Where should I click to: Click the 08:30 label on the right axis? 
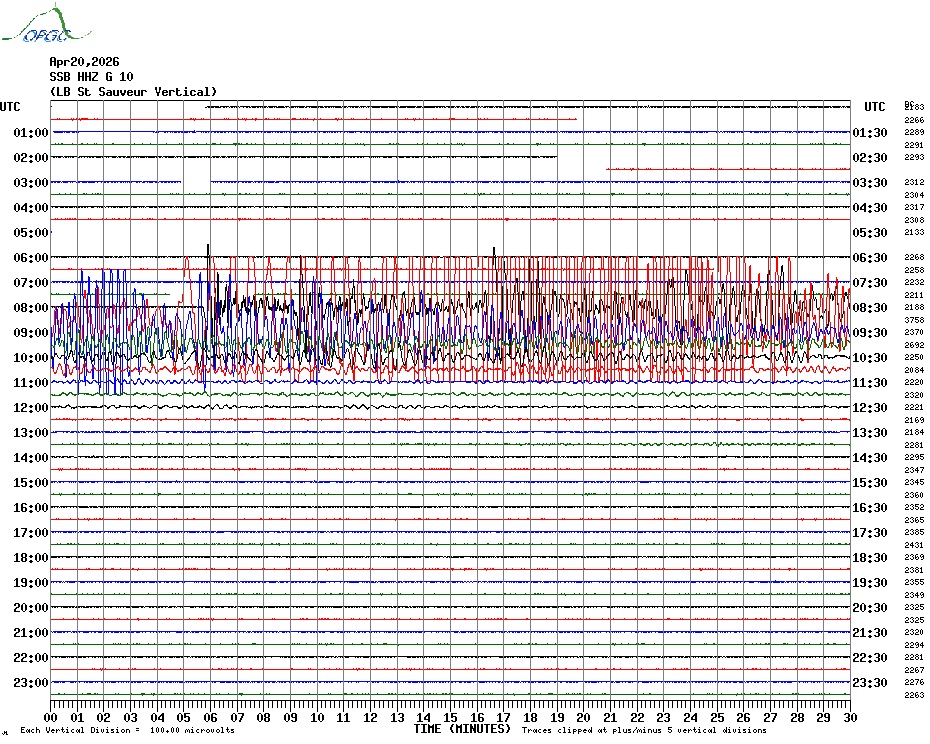tap(869, 308)
